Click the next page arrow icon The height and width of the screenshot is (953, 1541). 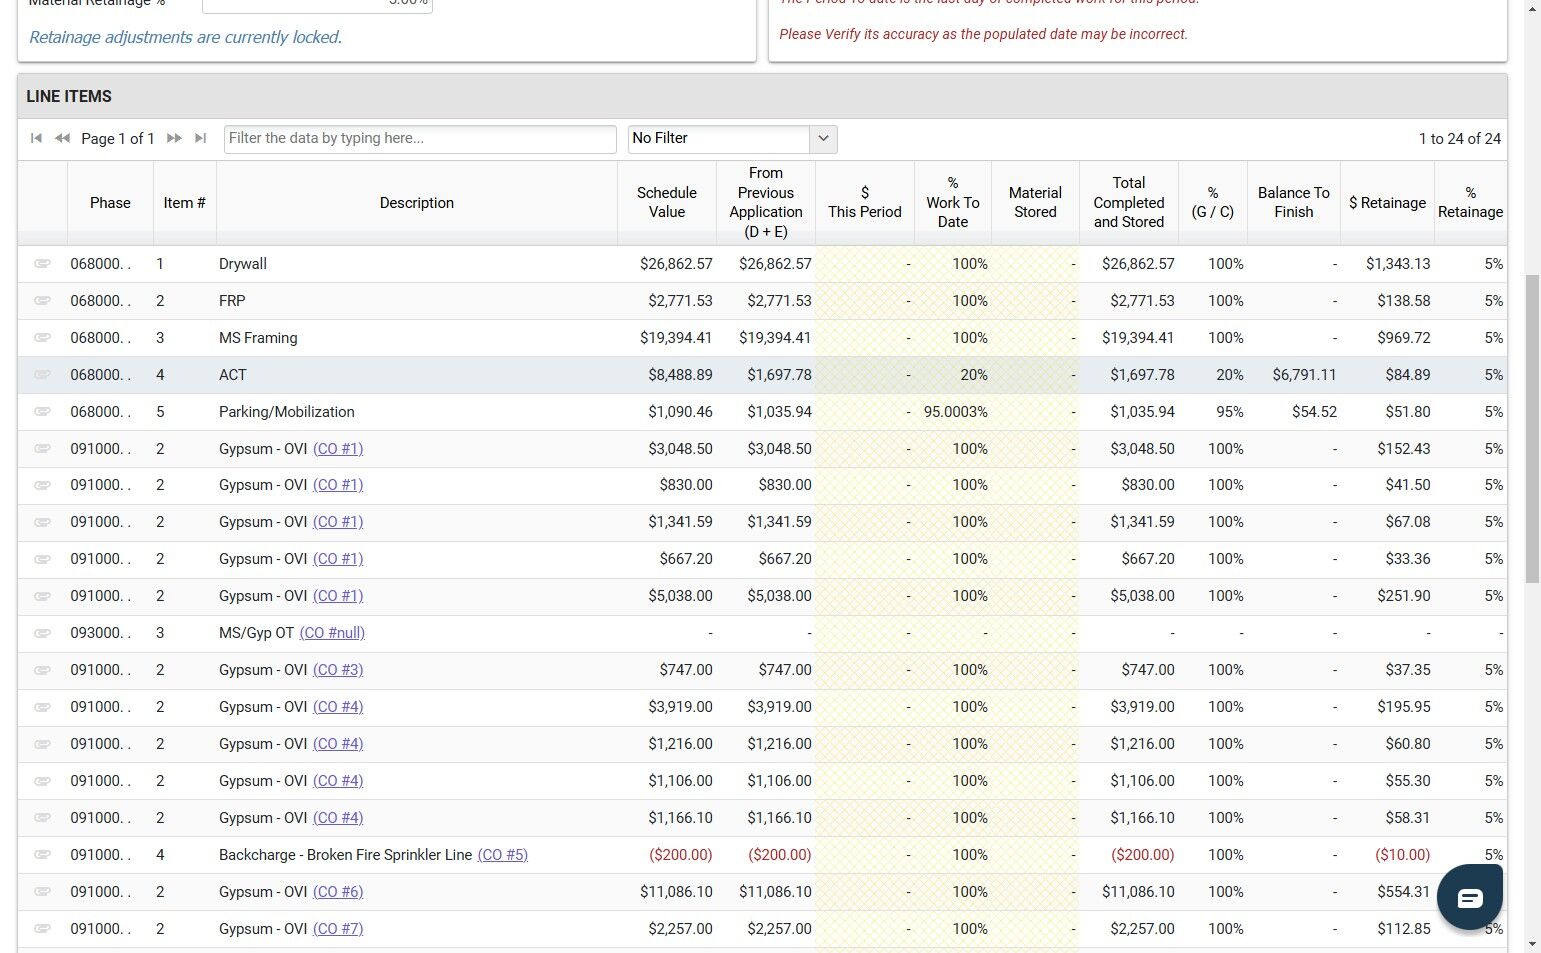pos(174,138)
